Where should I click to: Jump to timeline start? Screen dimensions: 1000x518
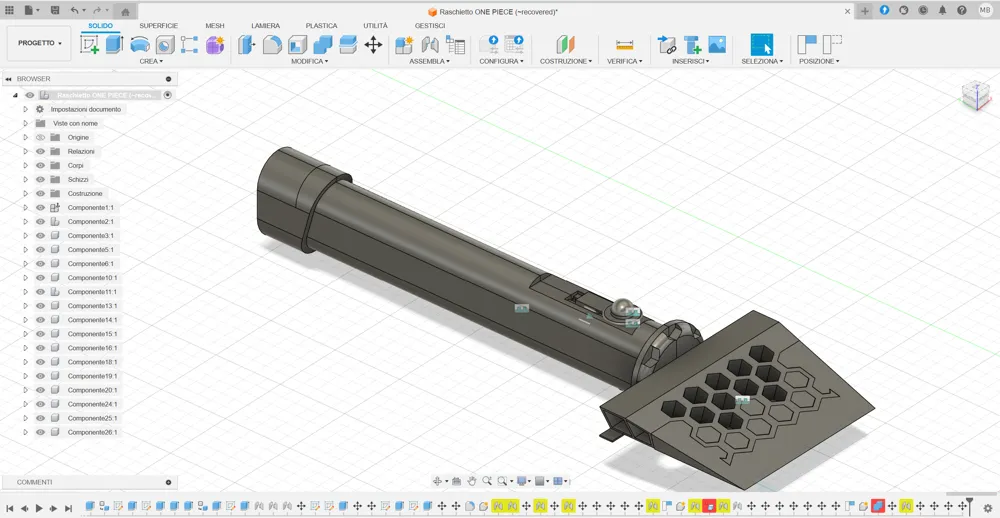[x=10, y=508]
